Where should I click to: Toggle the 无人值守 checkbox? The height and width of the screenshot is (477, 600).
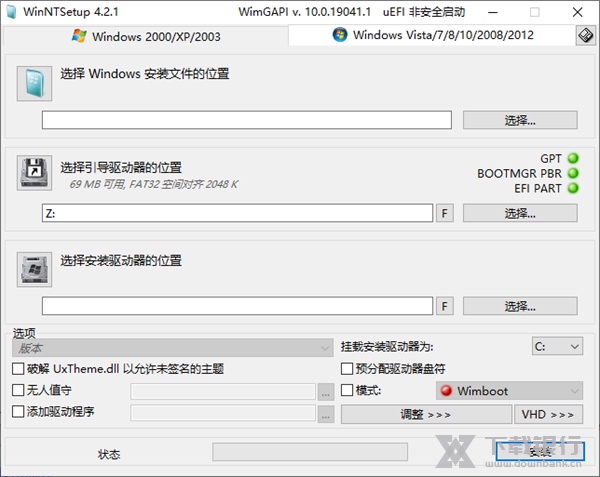[19, 390]
